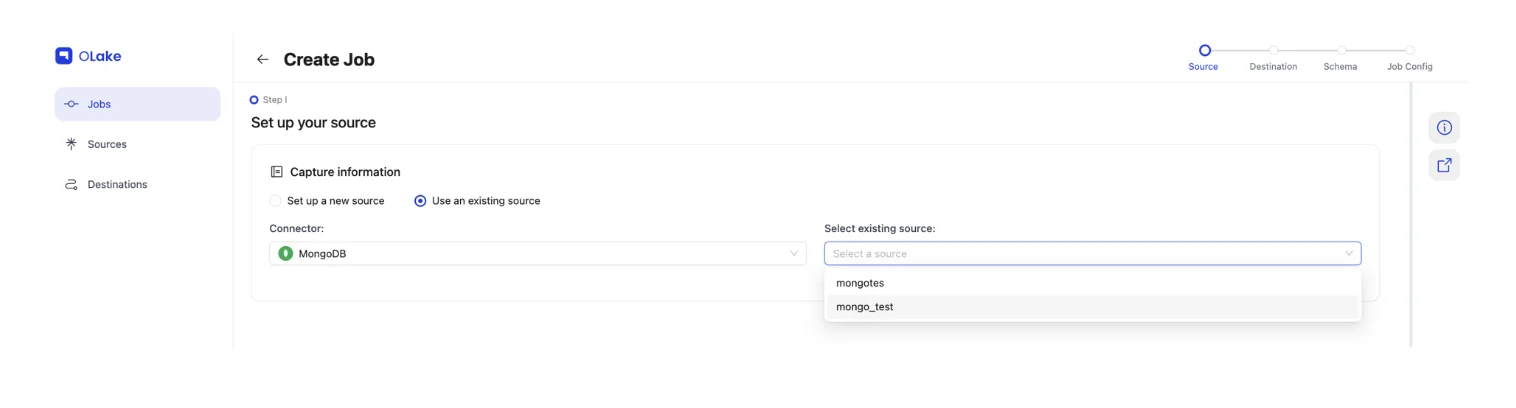The height and width of the screenshot is (408, 1516).
Task: Click the back arrow beside Create Job
Action: pyautogui.click(x=263, y=60)
